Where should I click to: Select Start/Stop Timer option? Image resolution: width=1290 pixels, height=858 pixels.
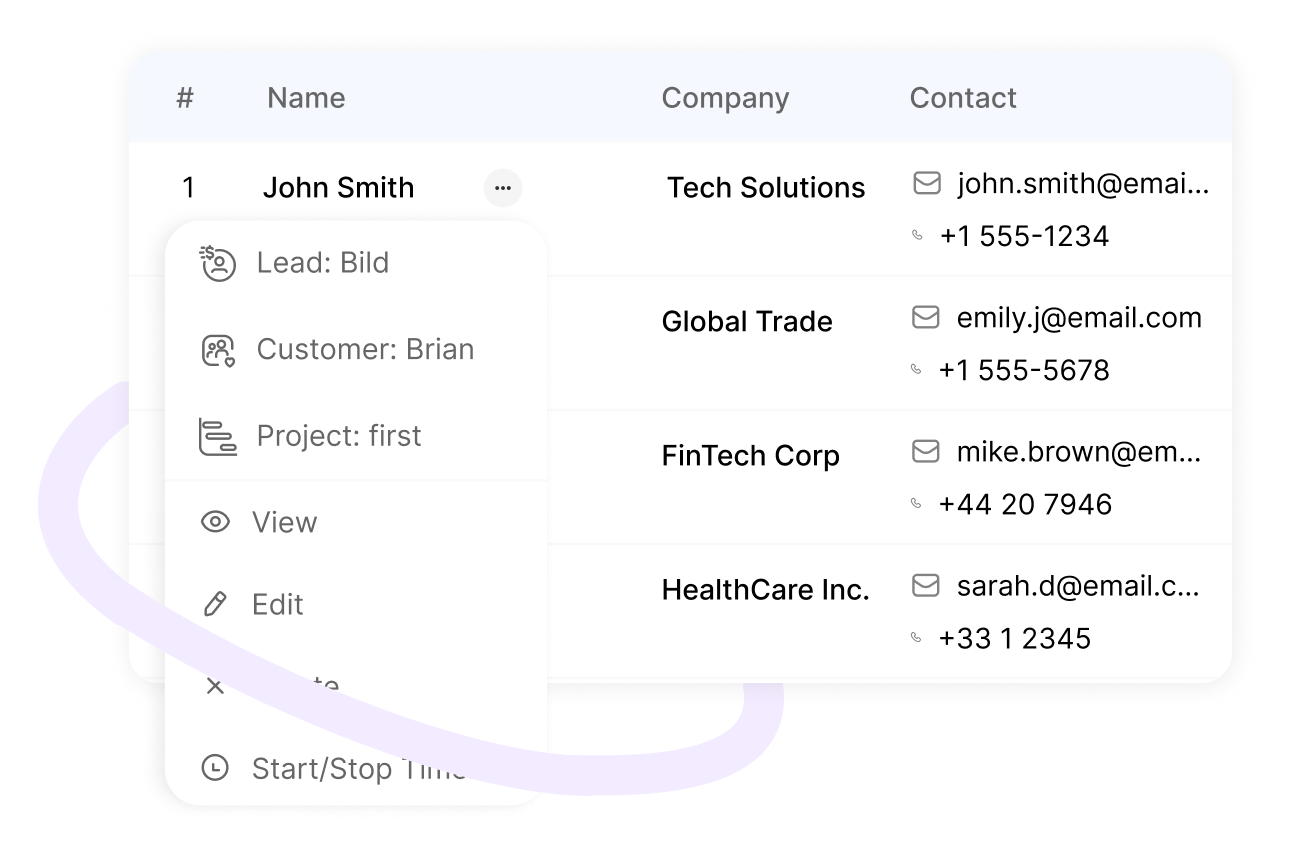(356, 768)
